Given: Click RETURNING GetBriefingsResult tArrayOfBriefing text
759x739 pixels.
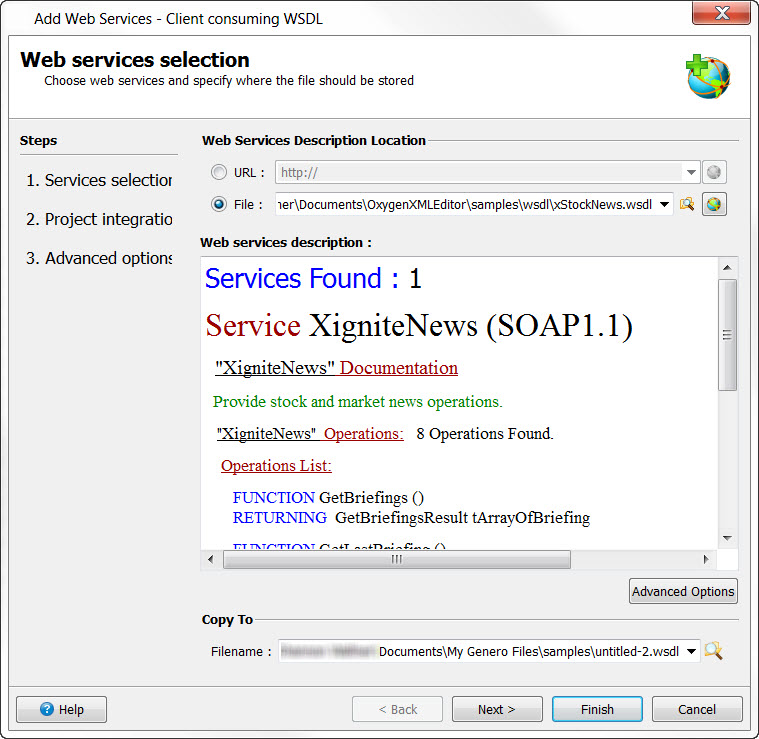Looking at the screenshot, I should pyautogui.click(x=411, y=517).
